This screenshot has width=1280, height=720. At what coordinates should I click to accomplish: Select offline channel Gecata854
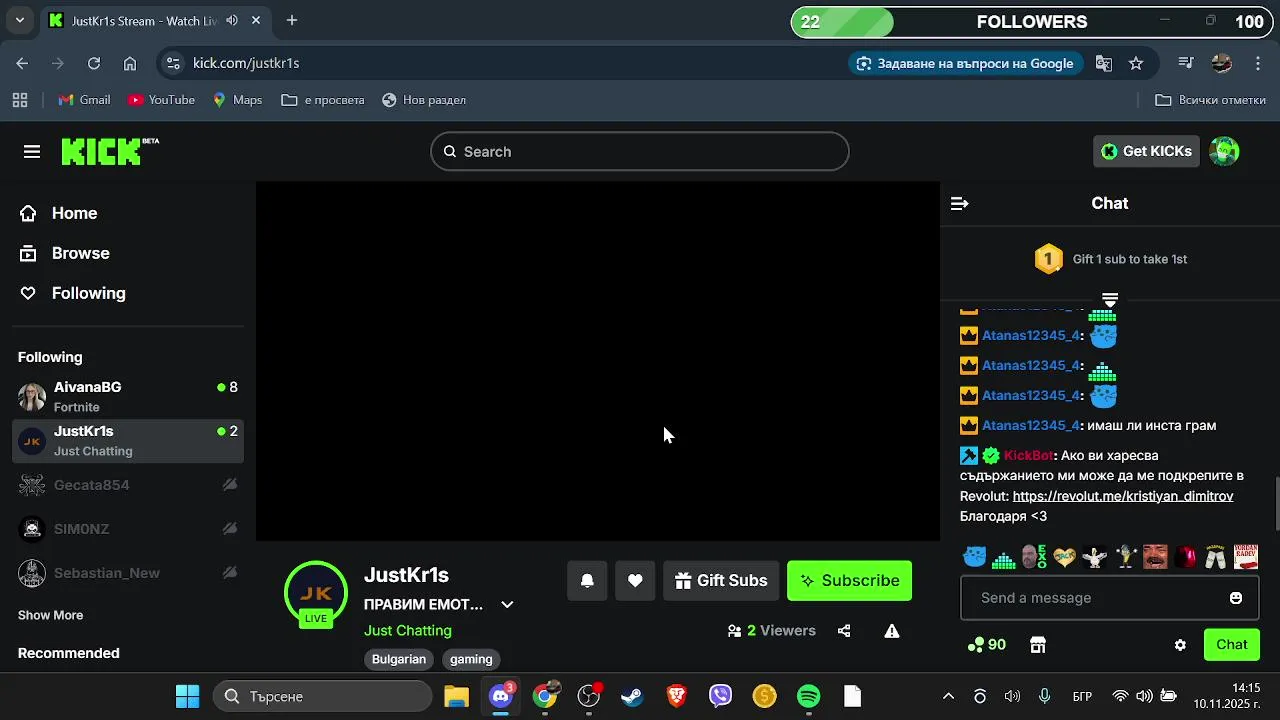tap(128, 485)
